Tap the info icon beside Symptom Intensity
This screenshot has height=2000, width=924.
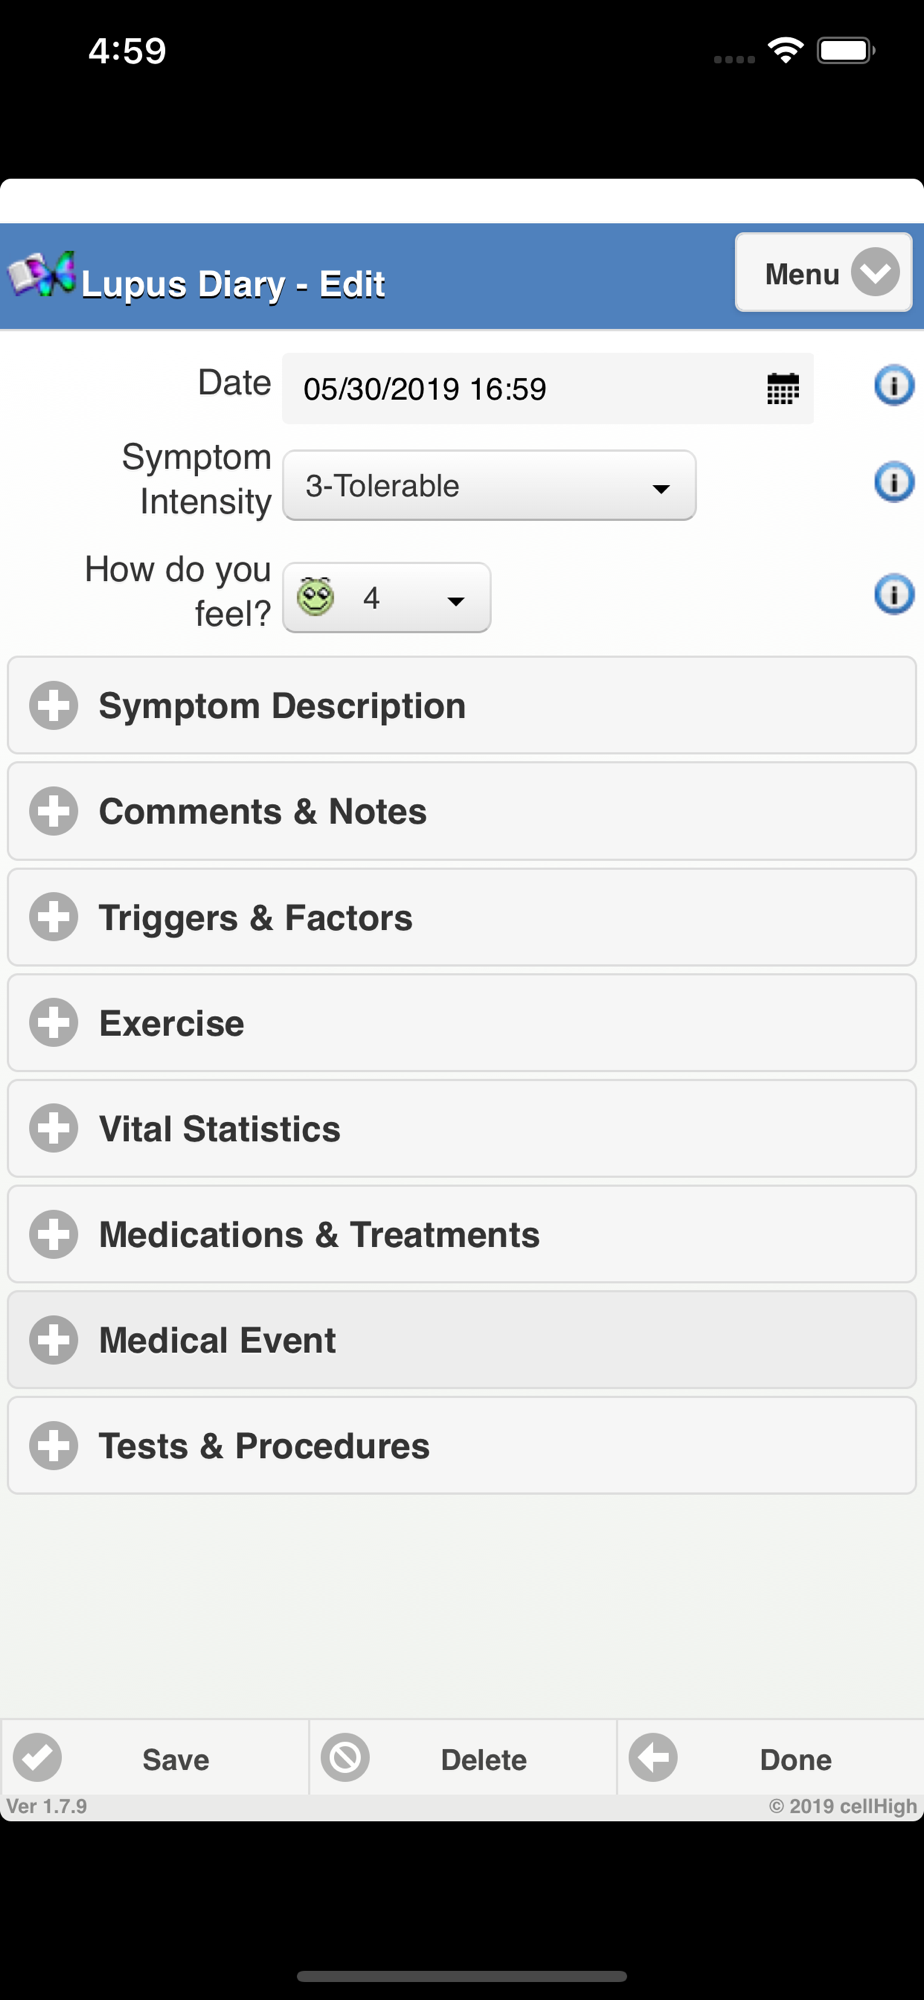point(893,482)
